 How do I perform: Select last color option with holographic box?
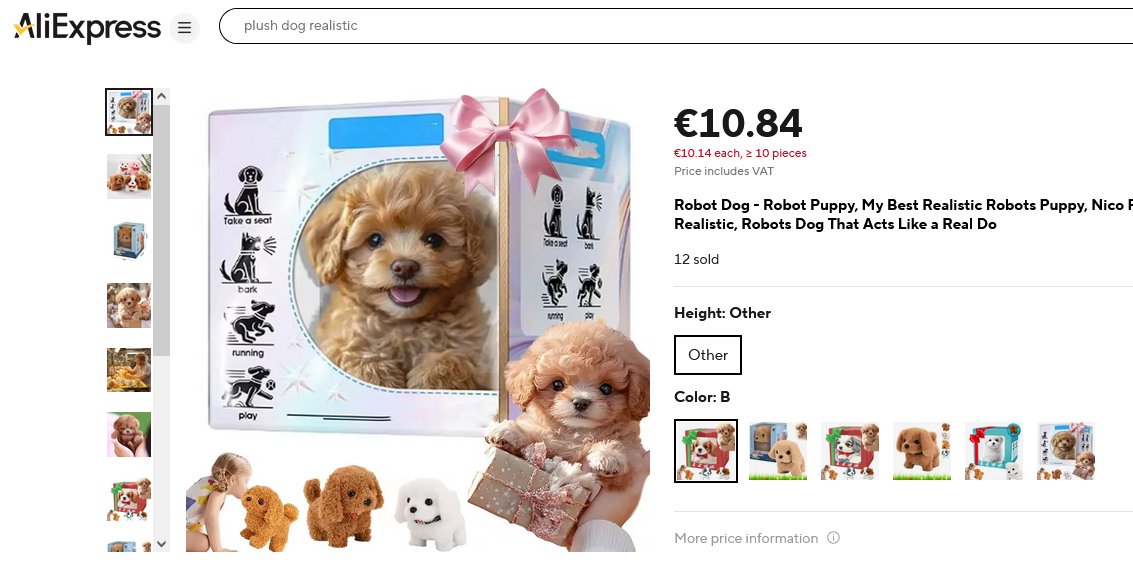[1066, 451]
